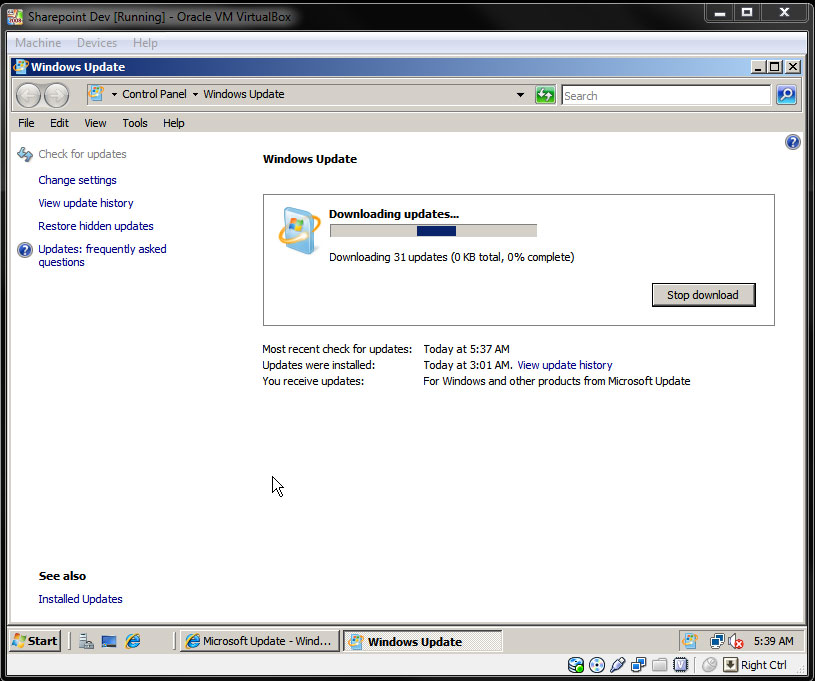Click the Windows Update title bar icon
This screenshot has height=681, width=815.
20,67
